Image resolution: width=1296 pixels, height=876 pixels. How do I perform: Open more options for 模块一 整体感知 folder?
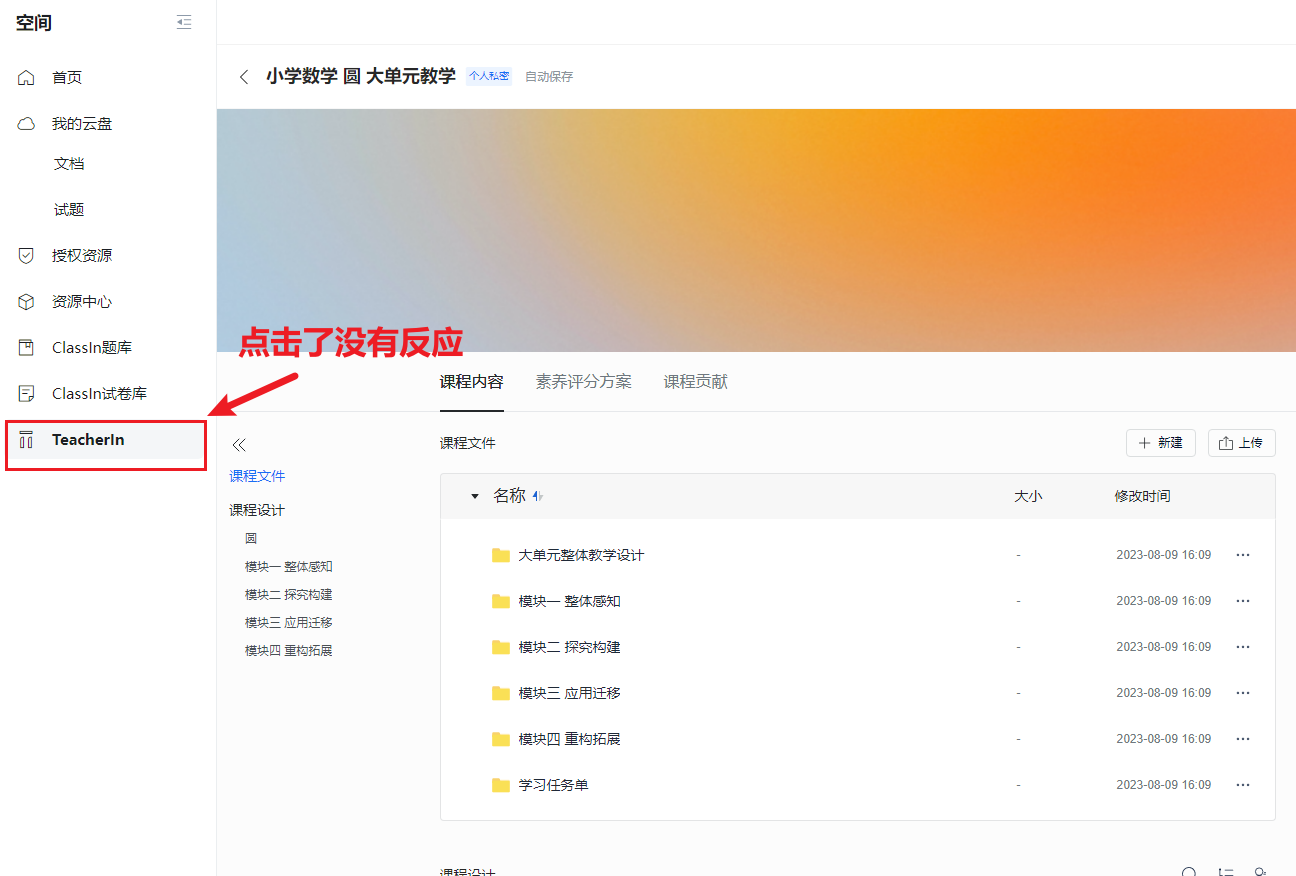click(x=1243, y=601)
